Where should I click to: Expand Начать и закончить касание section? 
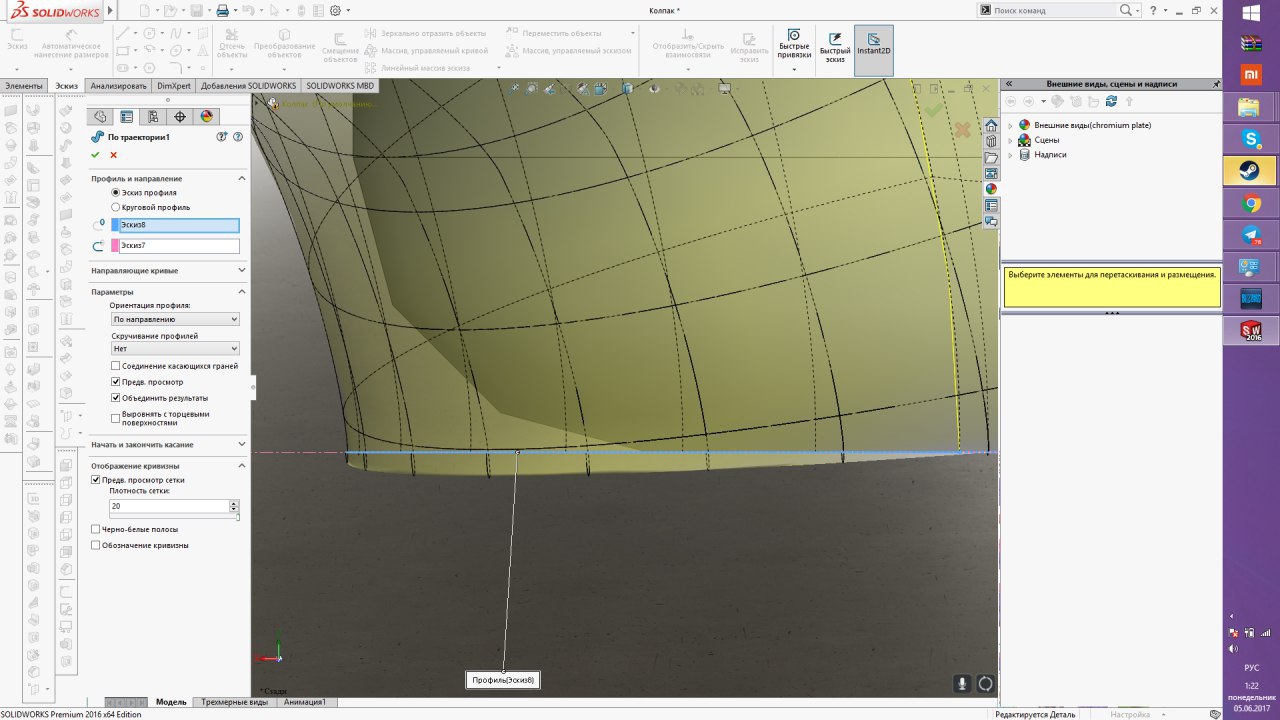(241, 444)
